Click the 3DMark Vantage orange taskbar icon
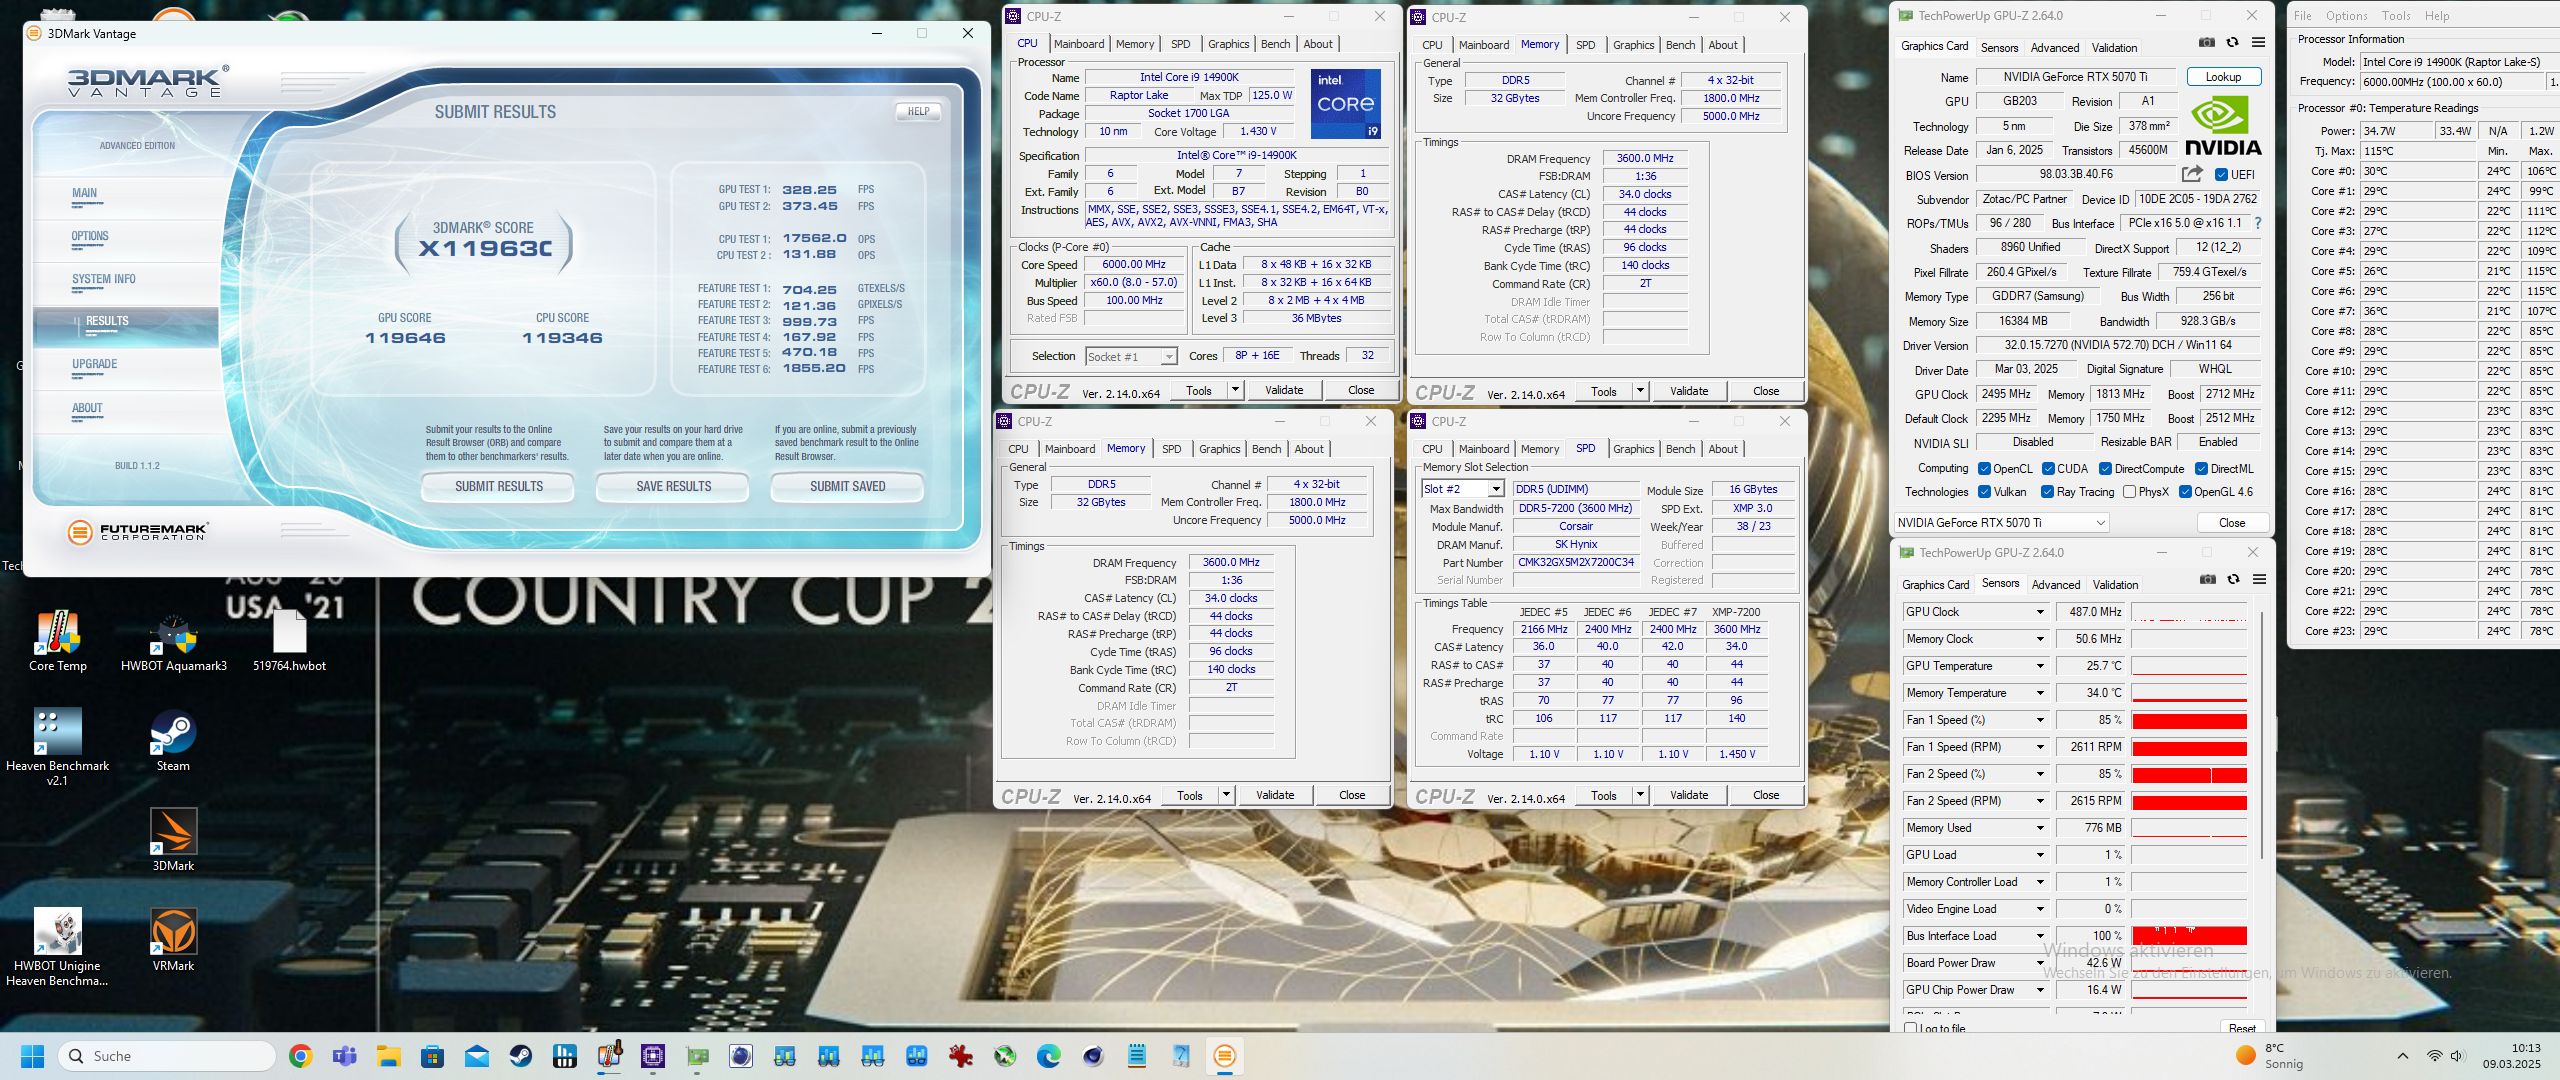This screenshot has width=2560, height=1080. tap(1224, 1056)
